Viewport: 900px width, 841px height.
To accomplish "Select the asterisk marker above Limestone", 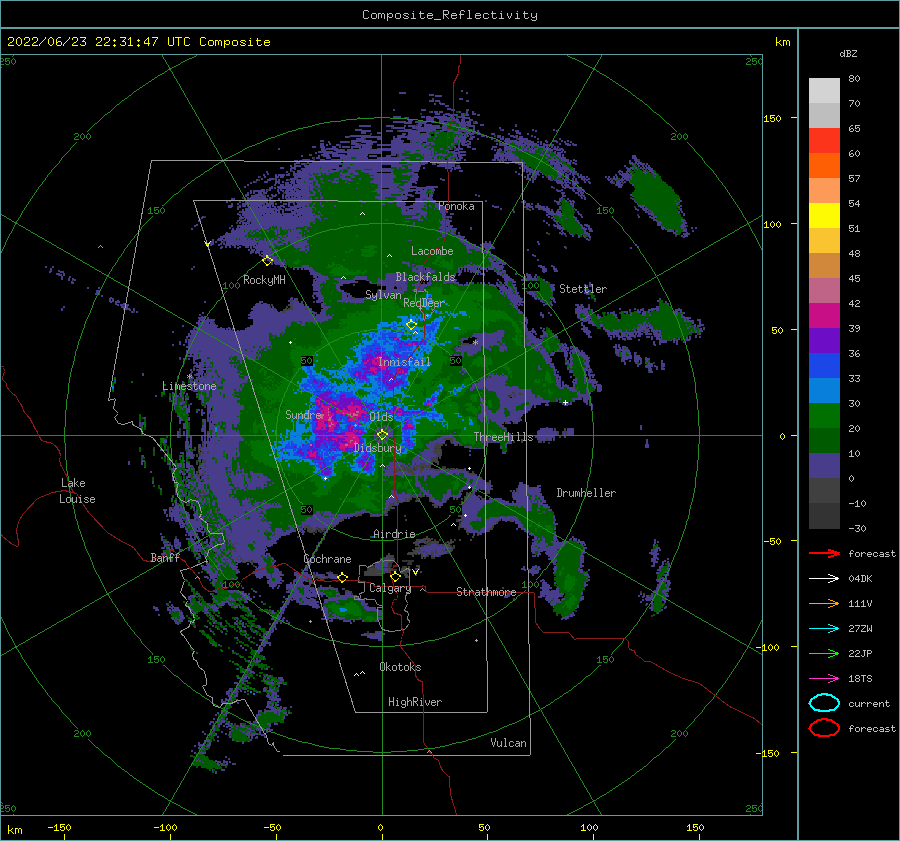I will pyautogui.click(x=189, y=377).
